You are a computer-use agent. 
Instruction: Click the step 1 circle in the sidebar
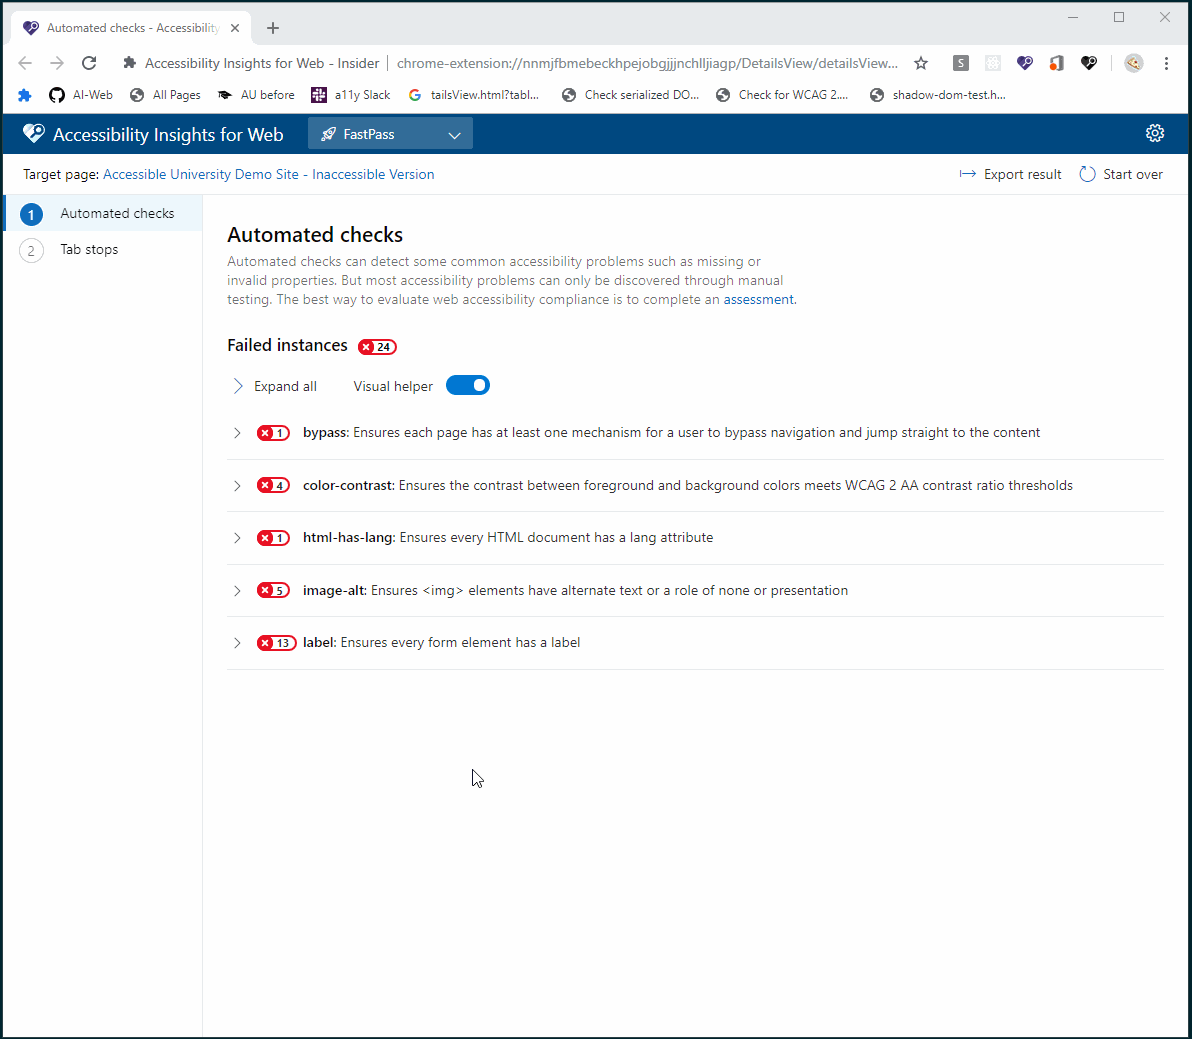(31, 214)
